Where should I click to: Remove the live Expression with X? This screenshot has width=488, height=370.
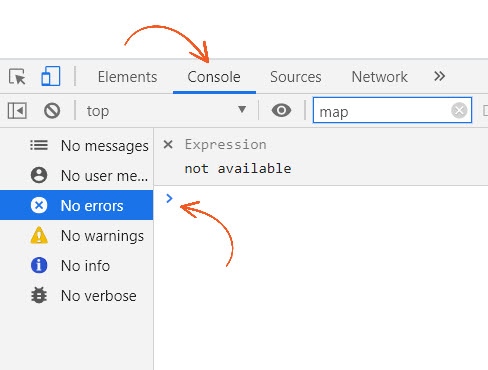click(168, 144)
